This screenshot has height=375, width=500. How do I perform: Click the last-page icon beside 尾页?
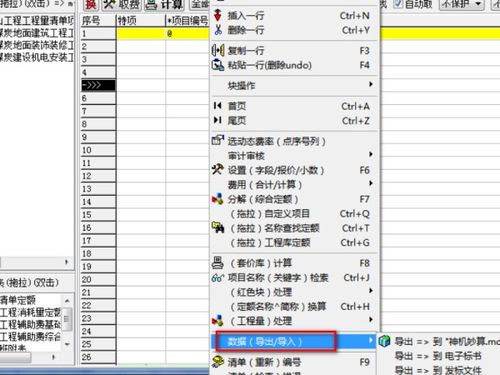point(217,120)
